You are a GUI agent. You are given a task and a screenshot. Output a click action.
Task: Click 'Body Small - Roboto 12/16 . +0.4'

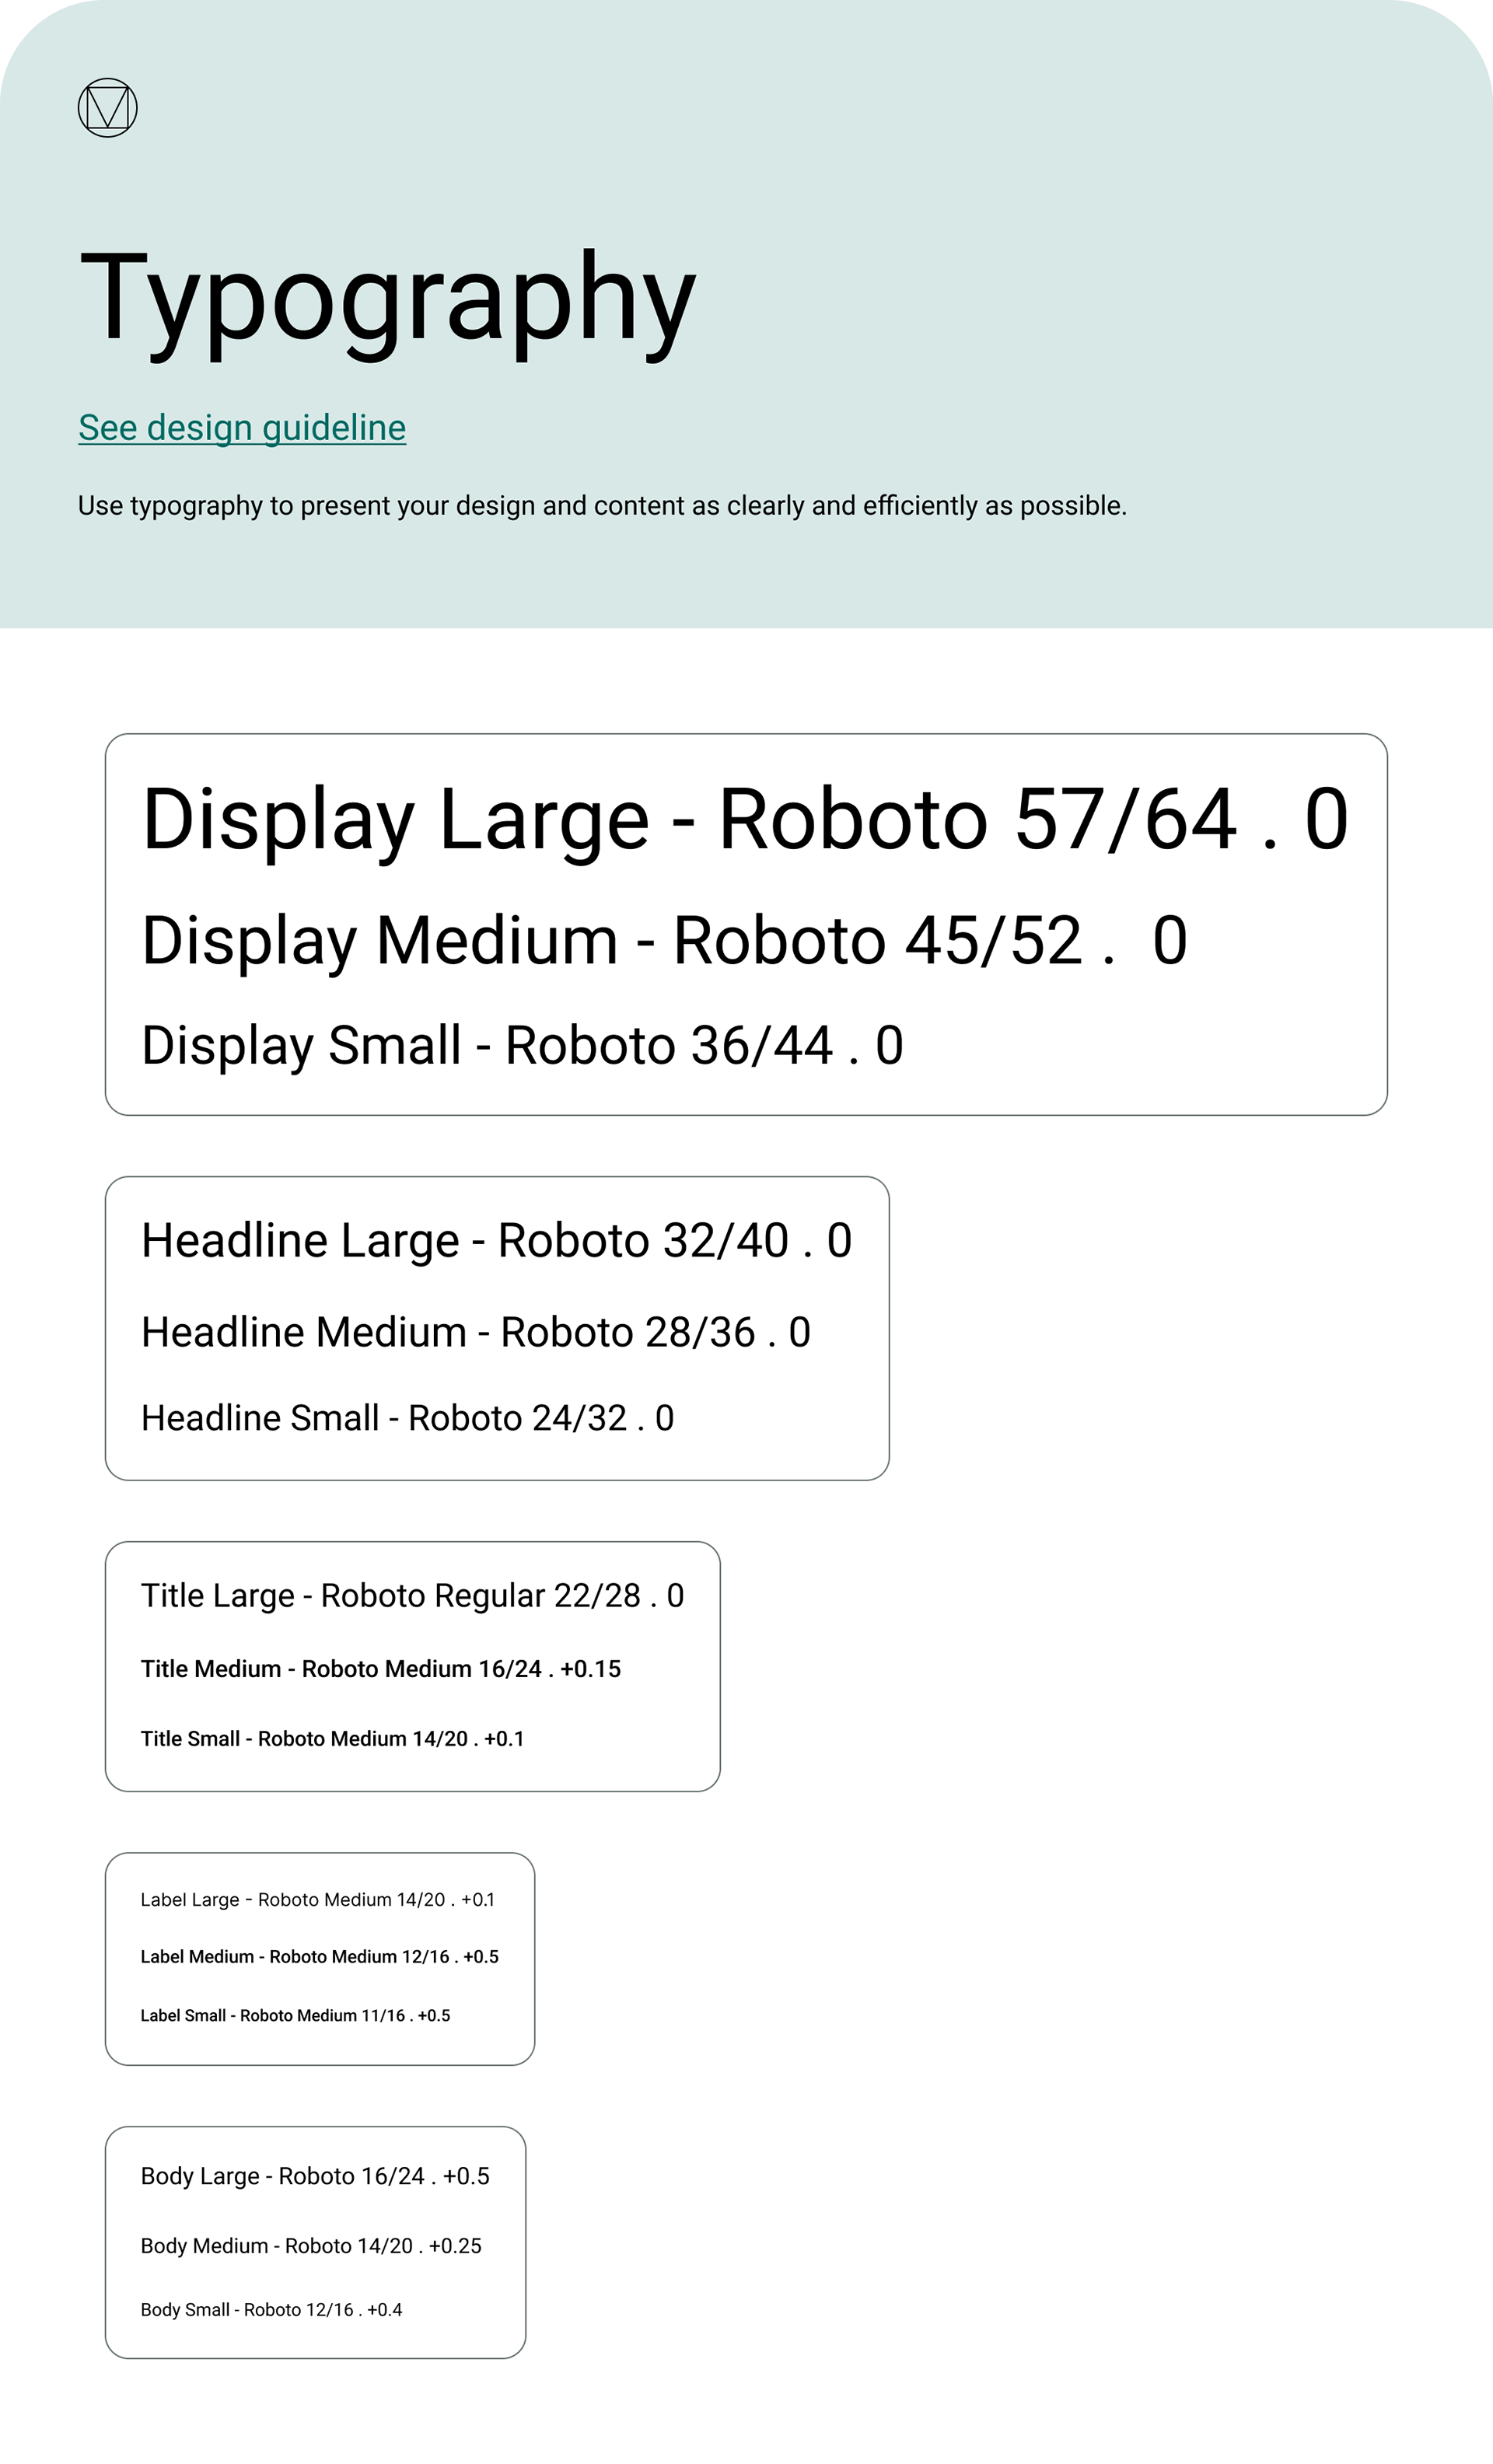[271, 2310]
